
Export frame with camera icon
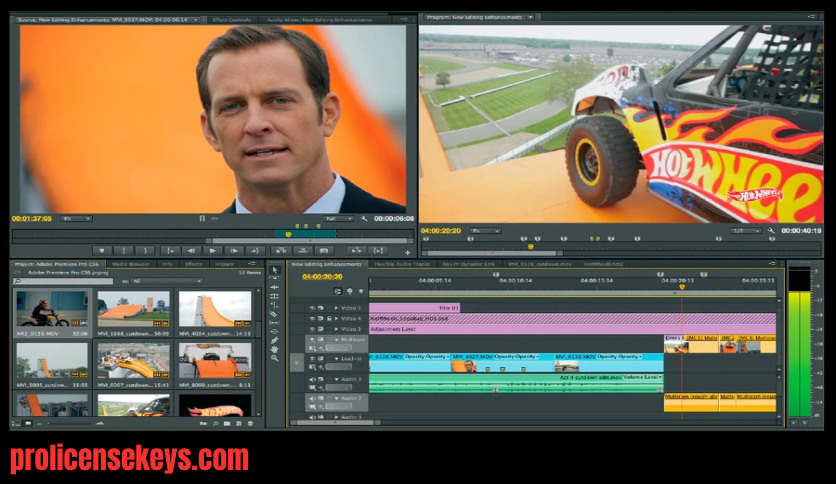click(x=324, y=251)
